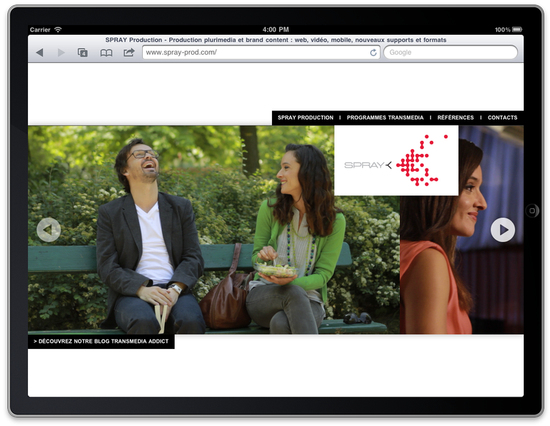Tap the Safari forward arrow
The width and height of the screenshot is (550, 426).
[x=61, y=53]
